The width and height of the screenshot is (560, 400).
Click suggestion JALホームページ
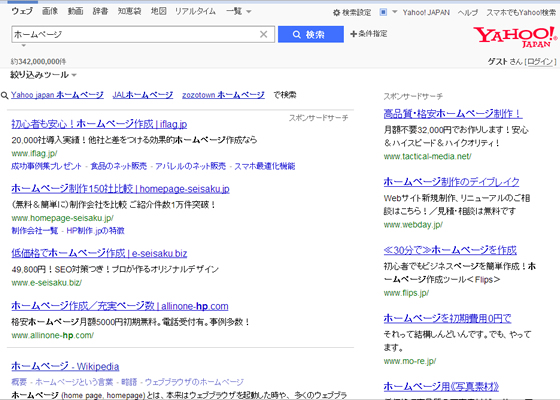coord(143,95)
